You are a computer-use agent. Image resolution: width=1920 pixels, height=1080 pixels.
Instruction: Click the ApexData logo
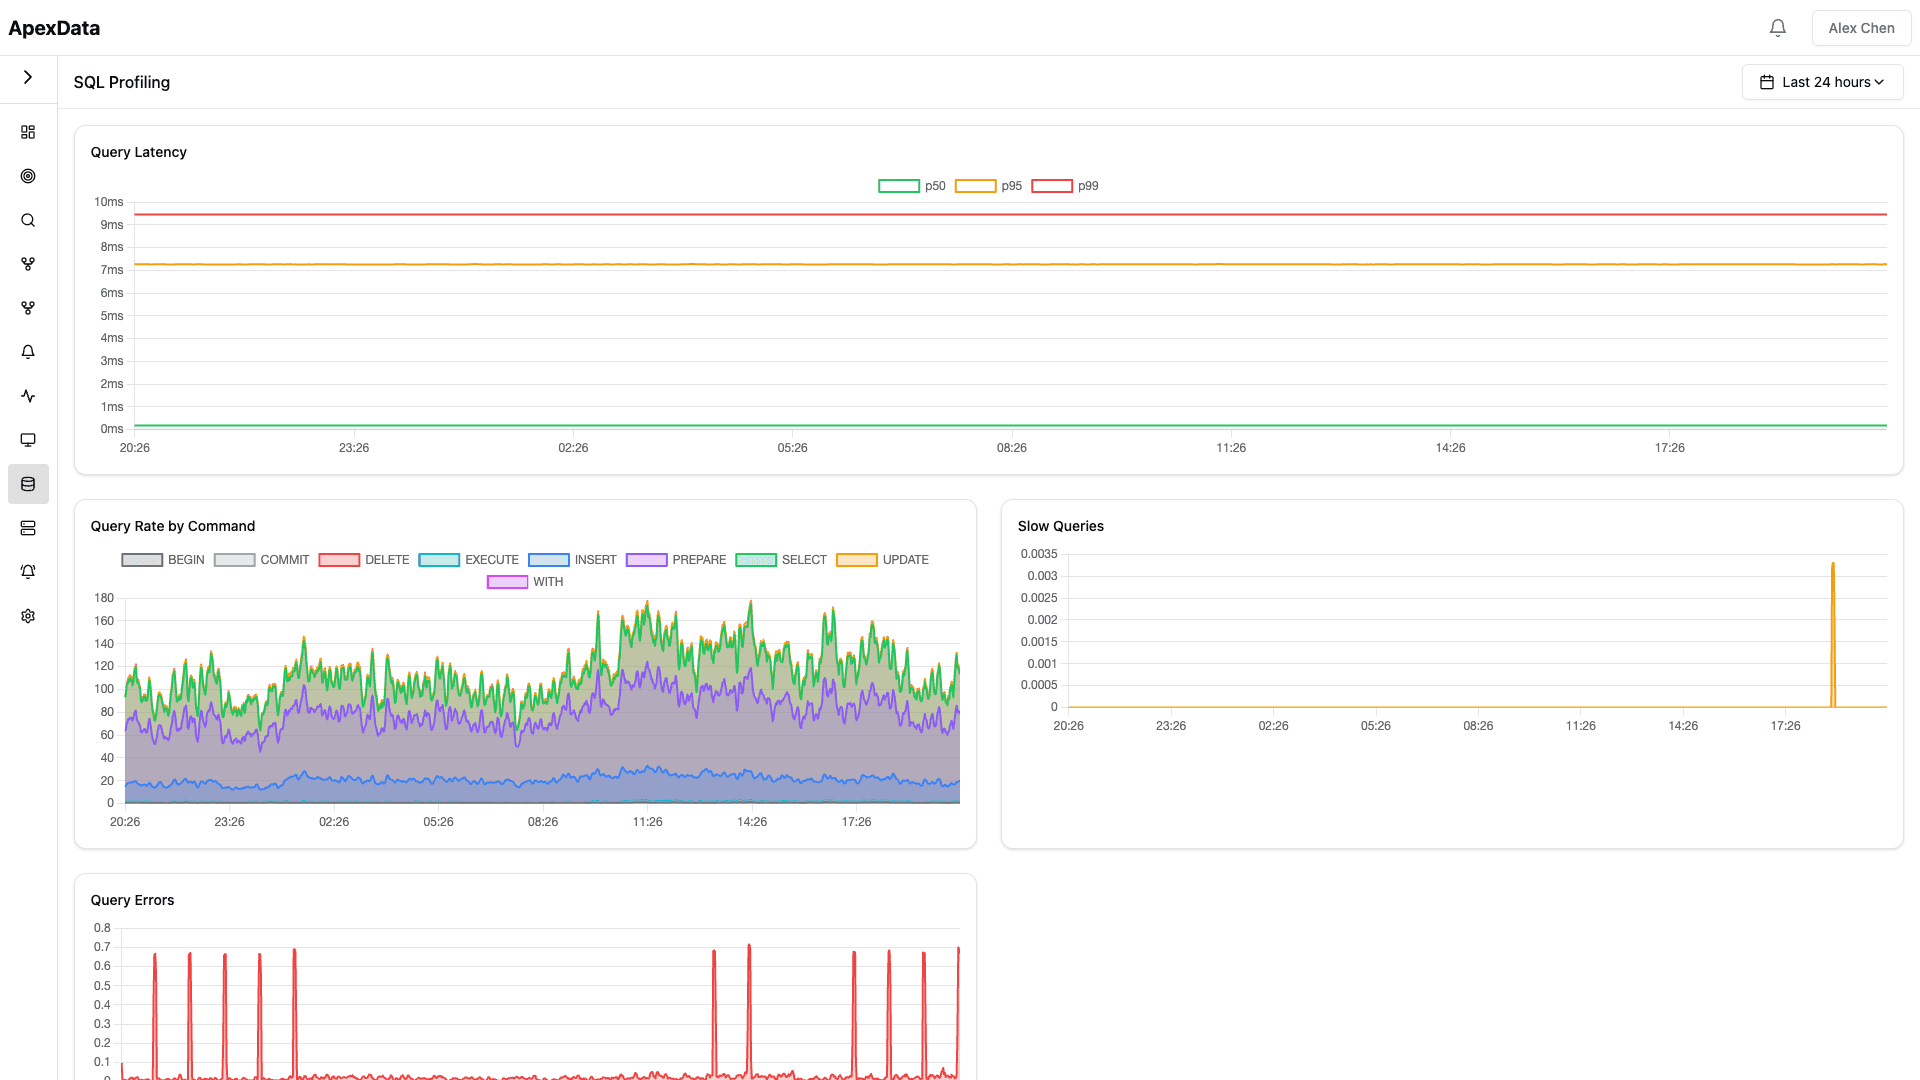point(53,27)
